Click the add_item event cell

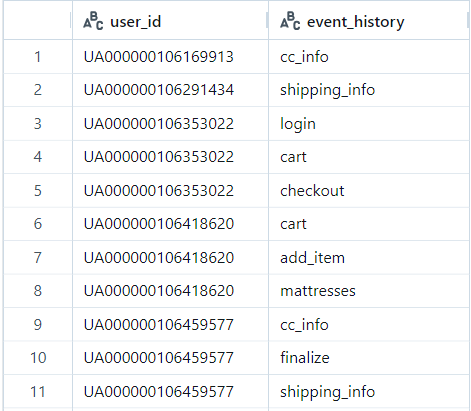369,258
